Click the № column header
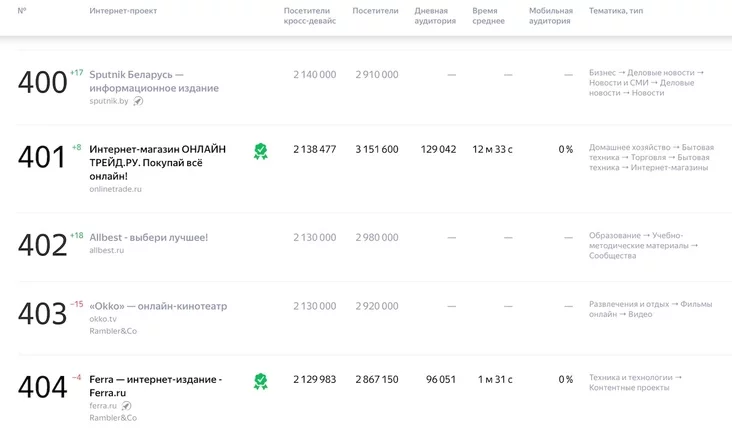Screen dimensions: 732x434 [x=22, y=11]
